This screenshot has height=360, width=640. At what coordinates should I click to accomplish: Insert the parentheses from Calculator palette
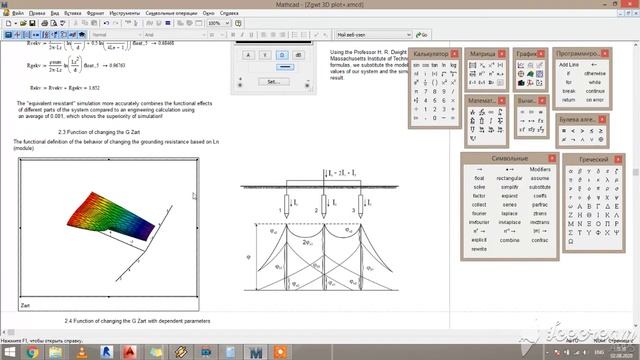(435, 83)
